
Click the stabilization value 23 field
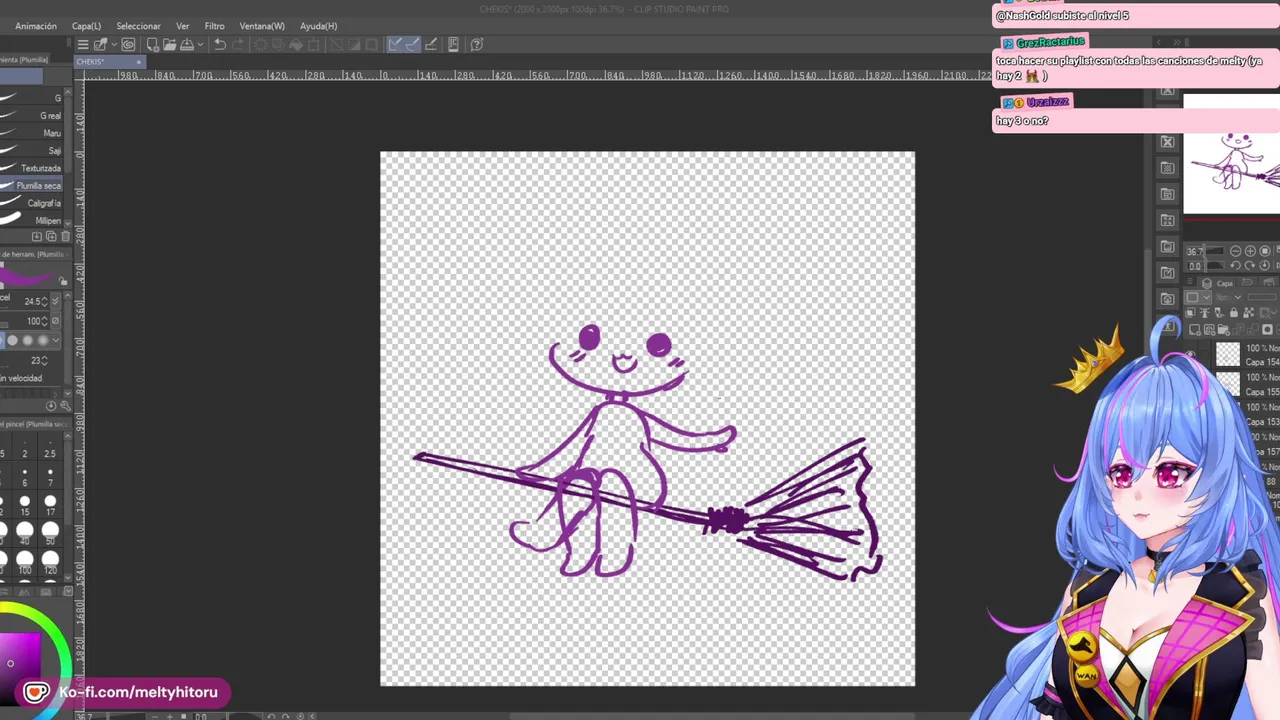[38, 360]
